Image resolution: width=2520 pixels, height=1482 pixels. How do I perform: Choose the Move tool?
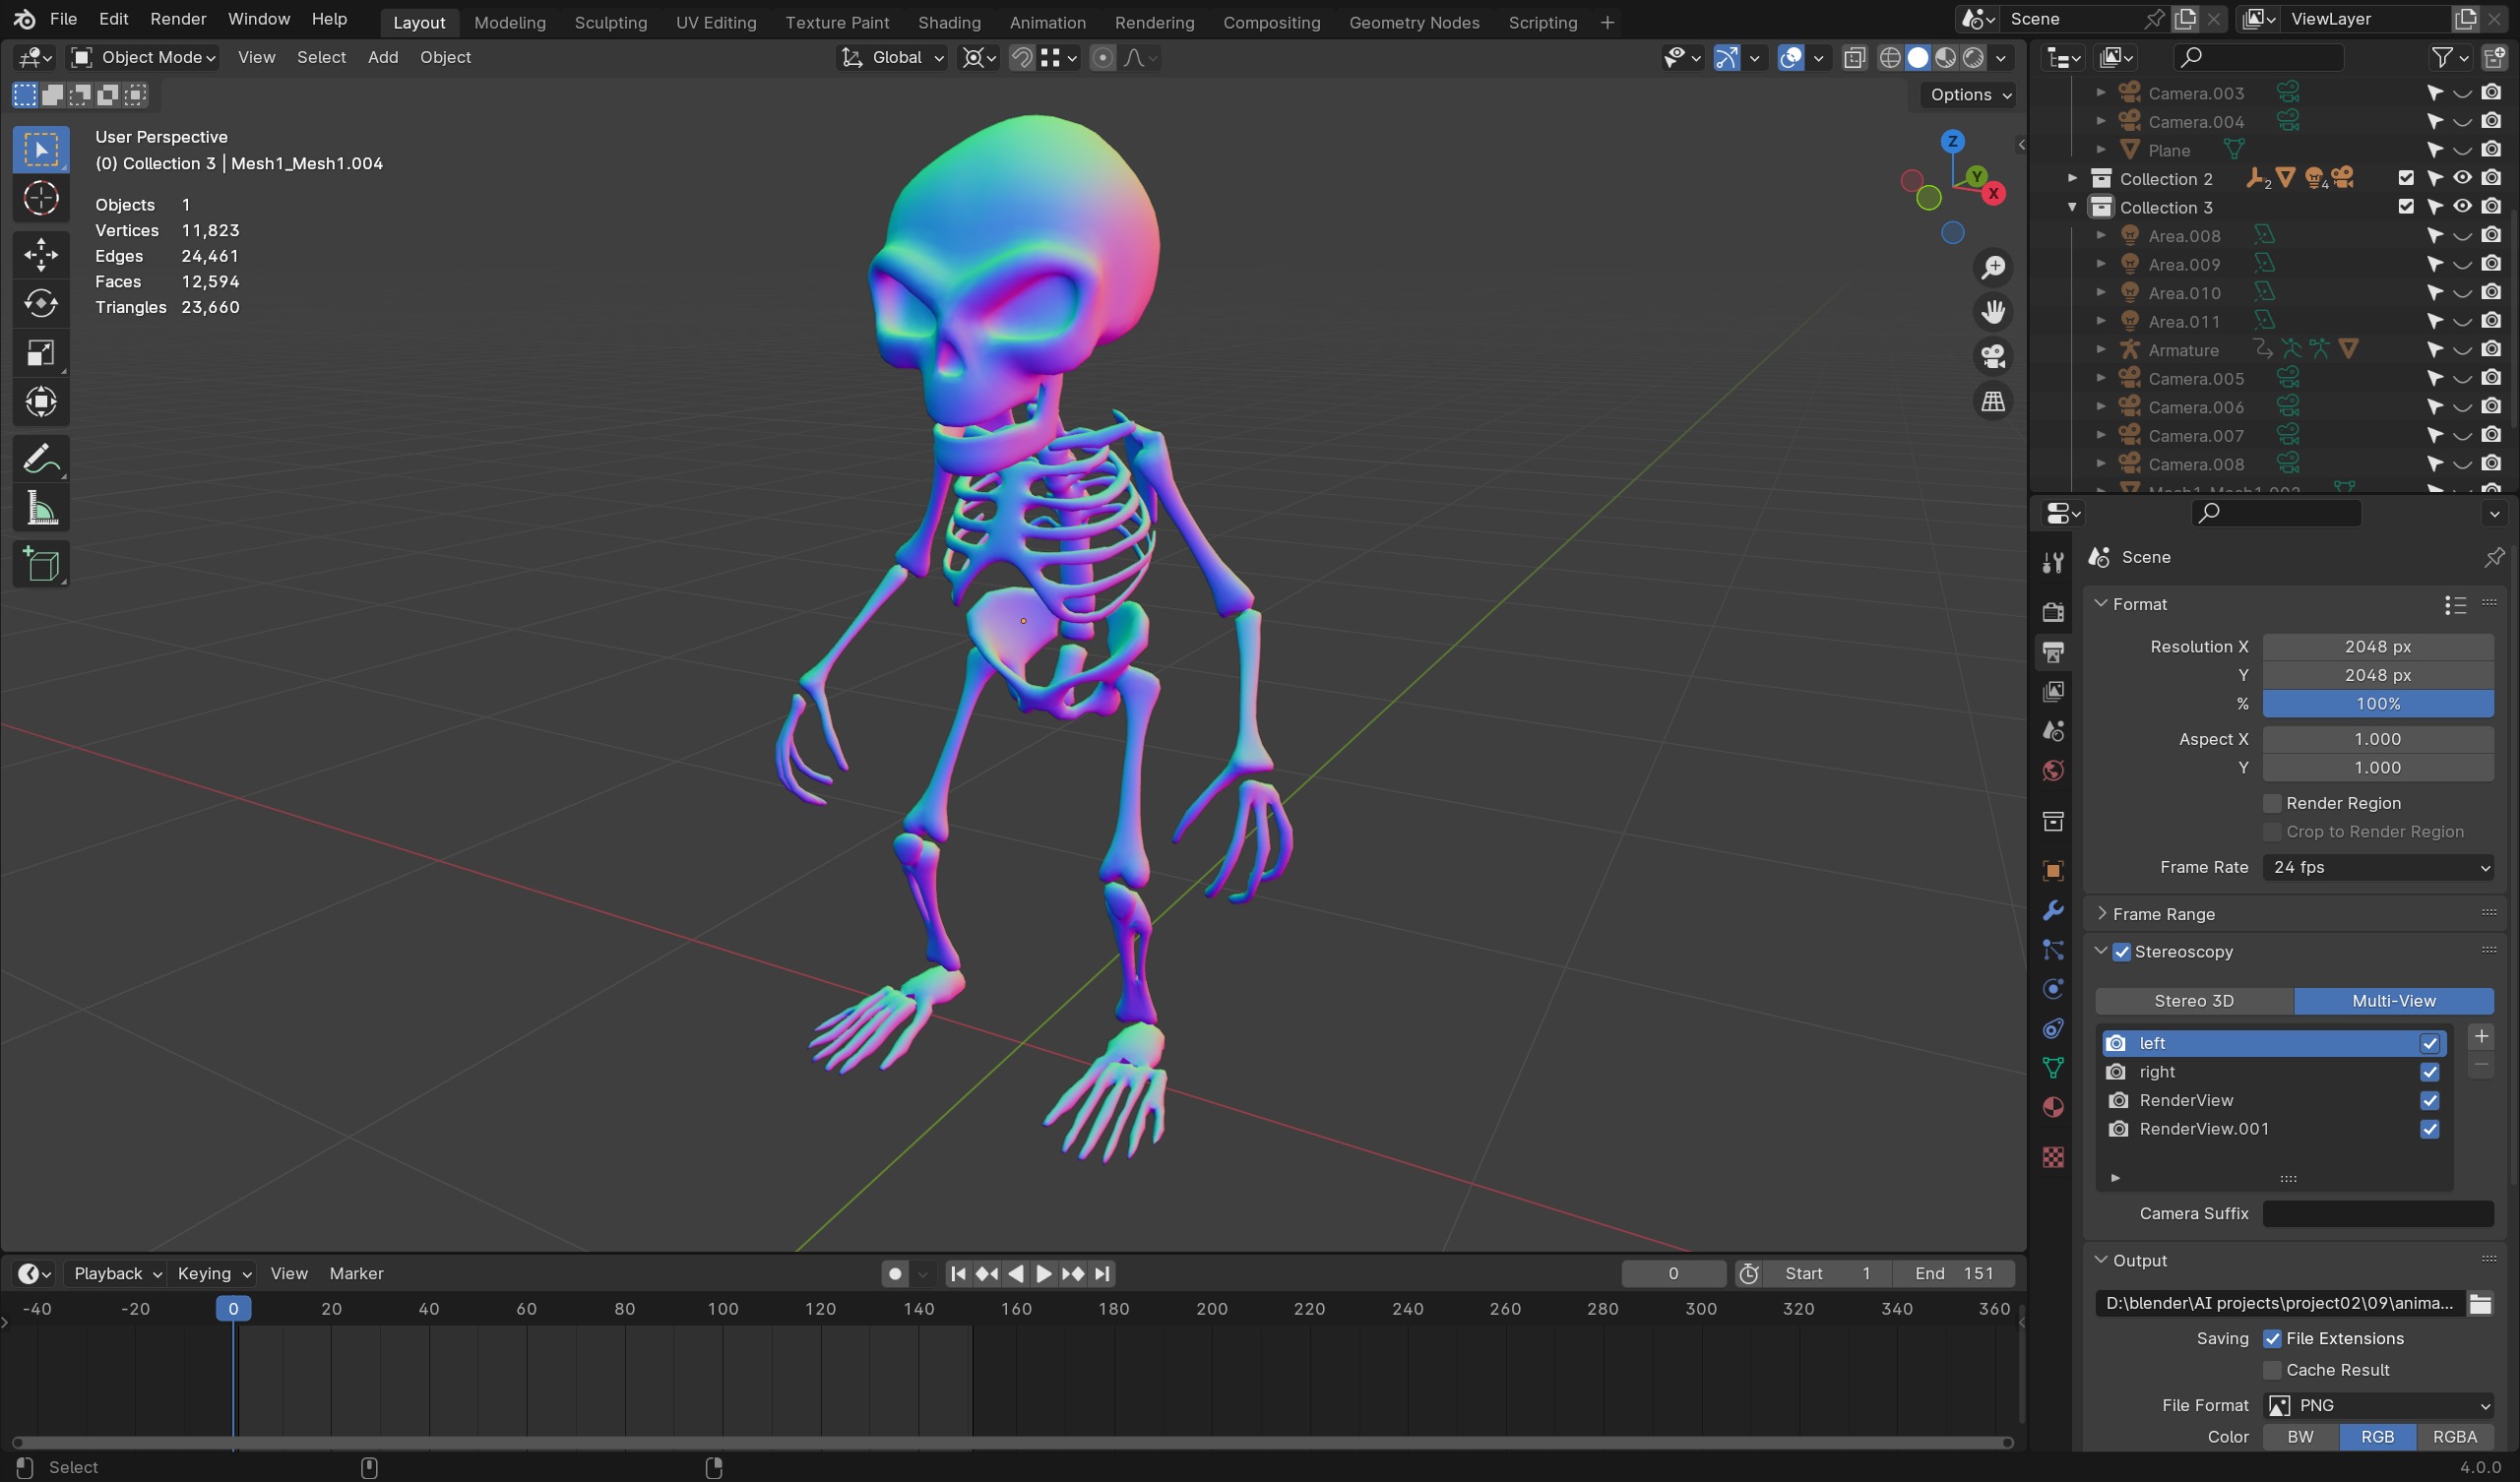coord(41,254)
